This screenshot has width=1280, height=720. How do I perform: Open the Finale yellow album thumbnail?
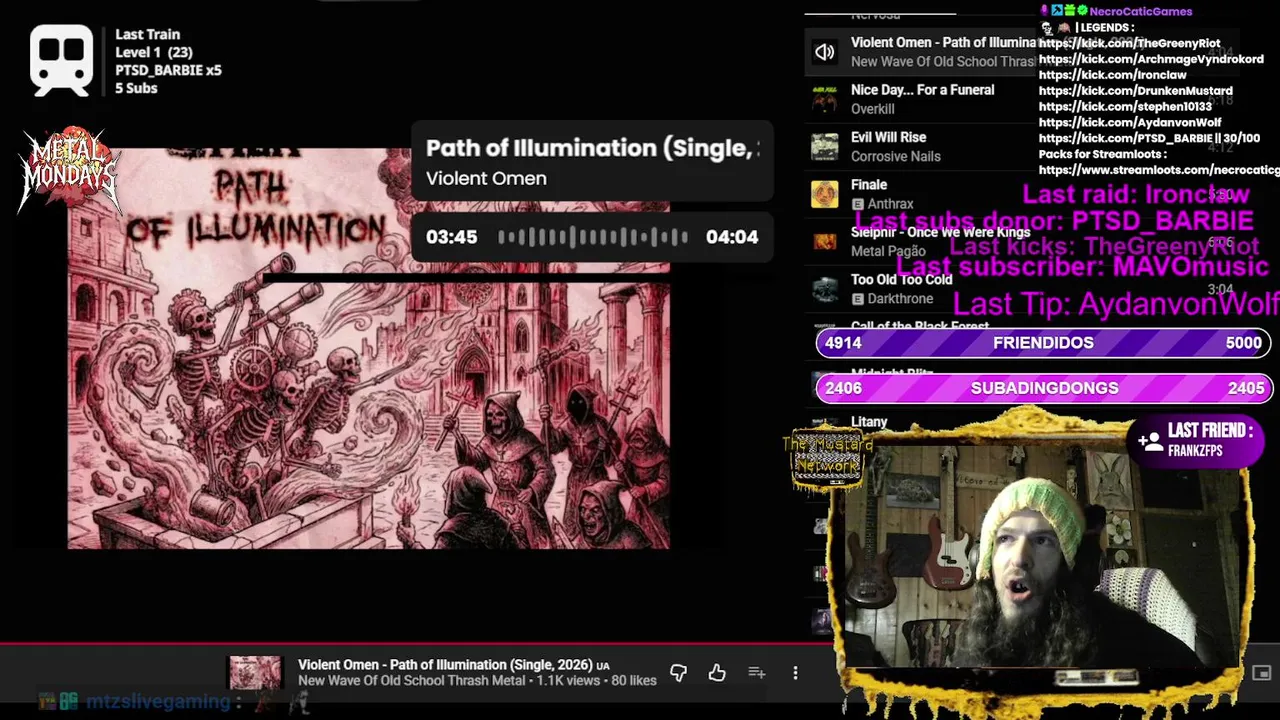824,194
